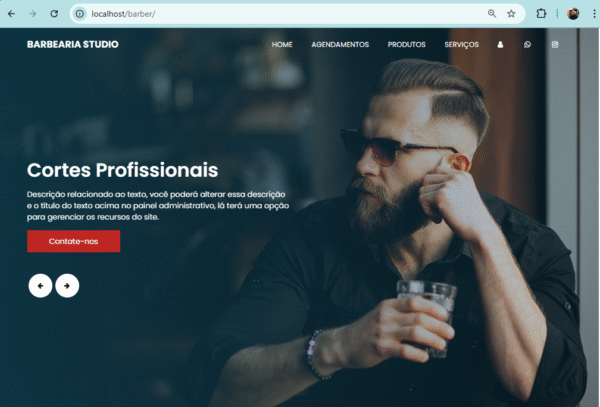Open the WhatsApp icon in the navbar
The image size is (600, 407).
(x=527, y=45)
